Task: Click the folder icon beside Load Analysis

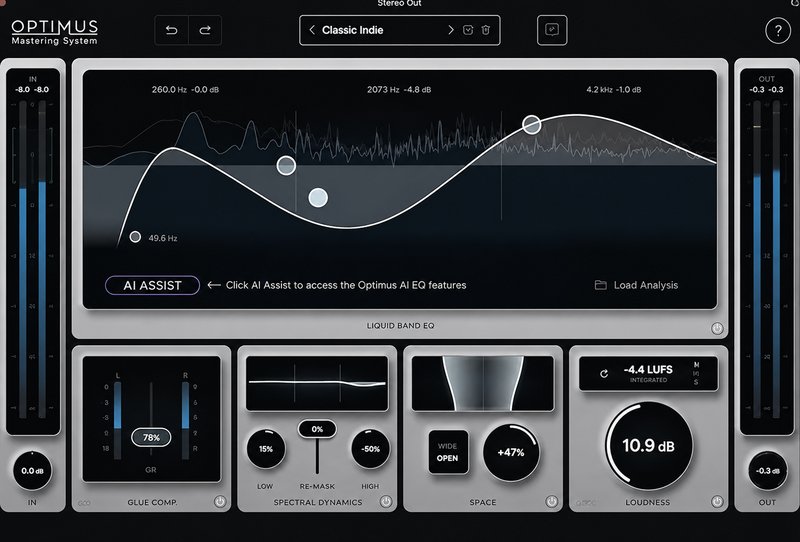Action: click(x=601, y=285)
